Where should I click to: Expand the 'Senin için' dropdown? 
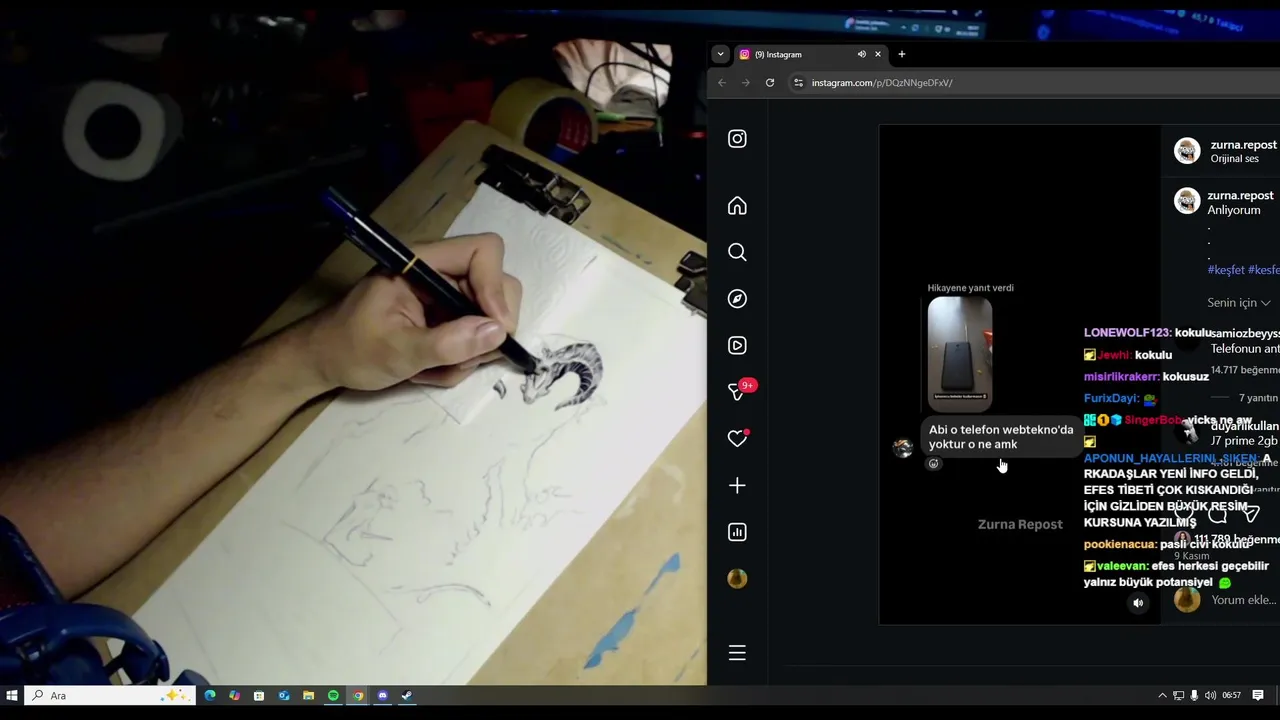pos(1239,303)
